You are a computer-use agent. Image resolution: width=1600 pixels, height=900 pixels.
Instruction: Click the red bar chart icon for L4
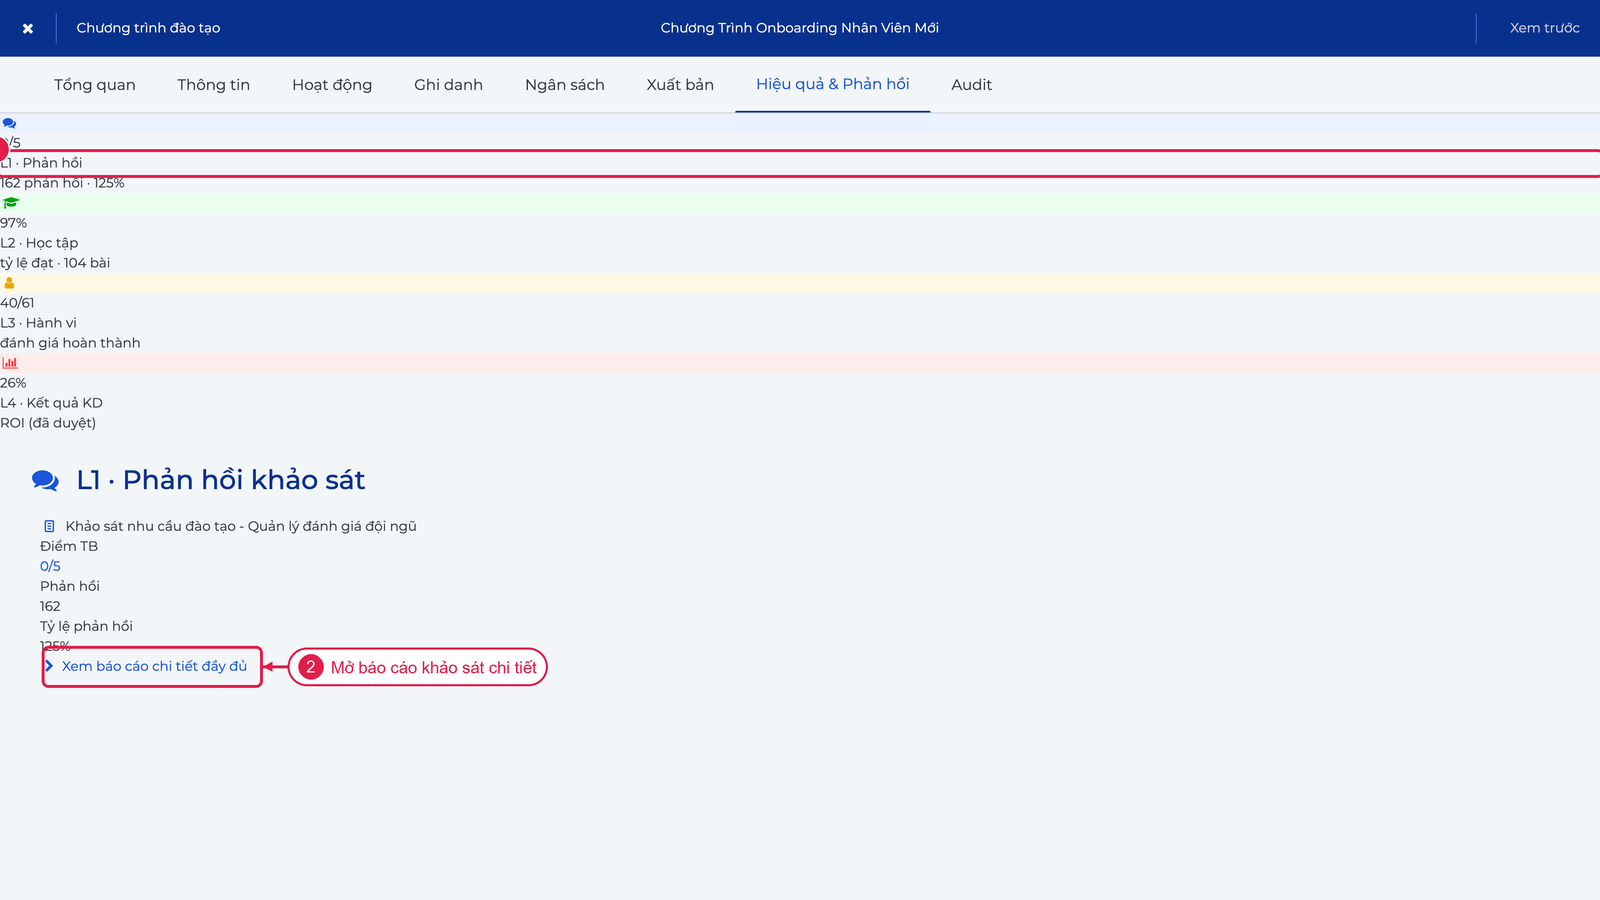coord(10,363)
